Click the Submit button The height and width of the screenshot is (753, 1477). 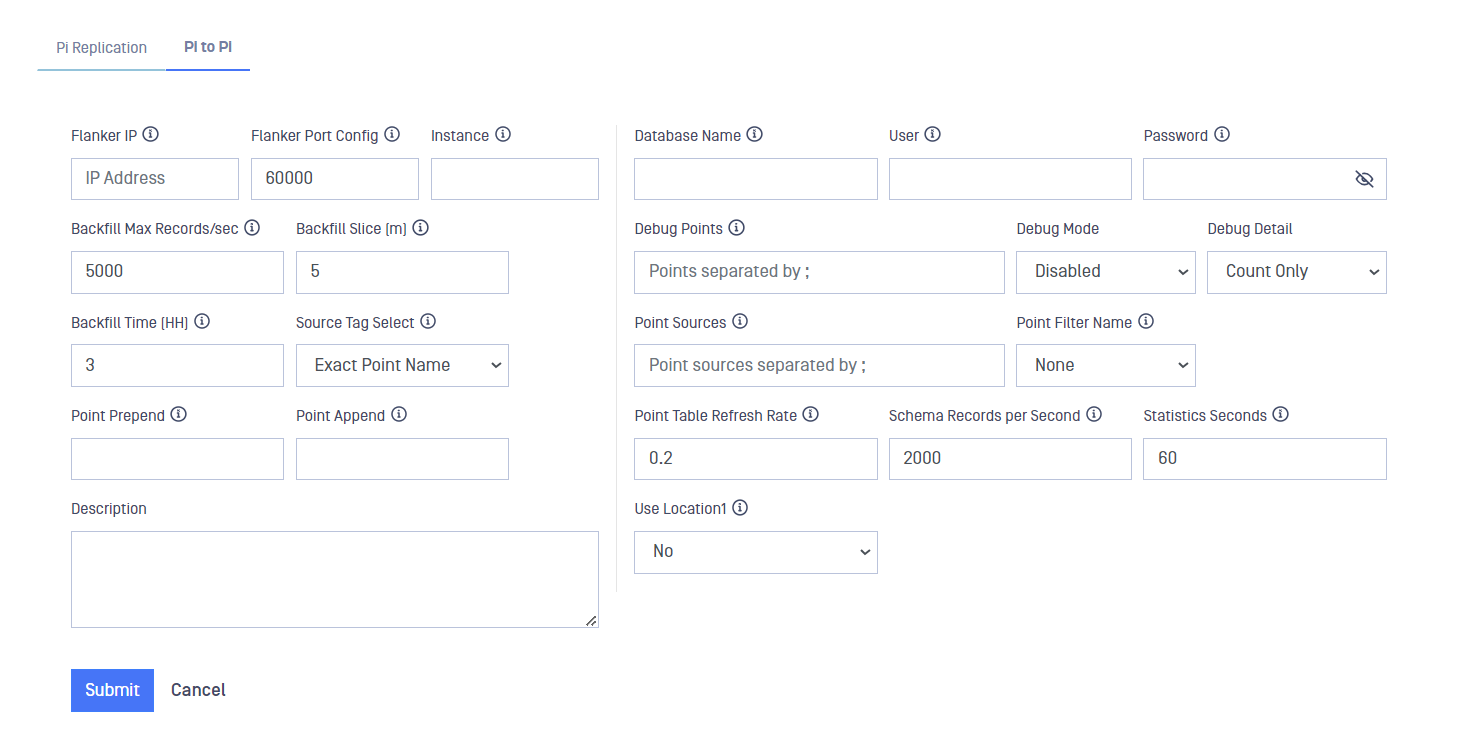112,690
